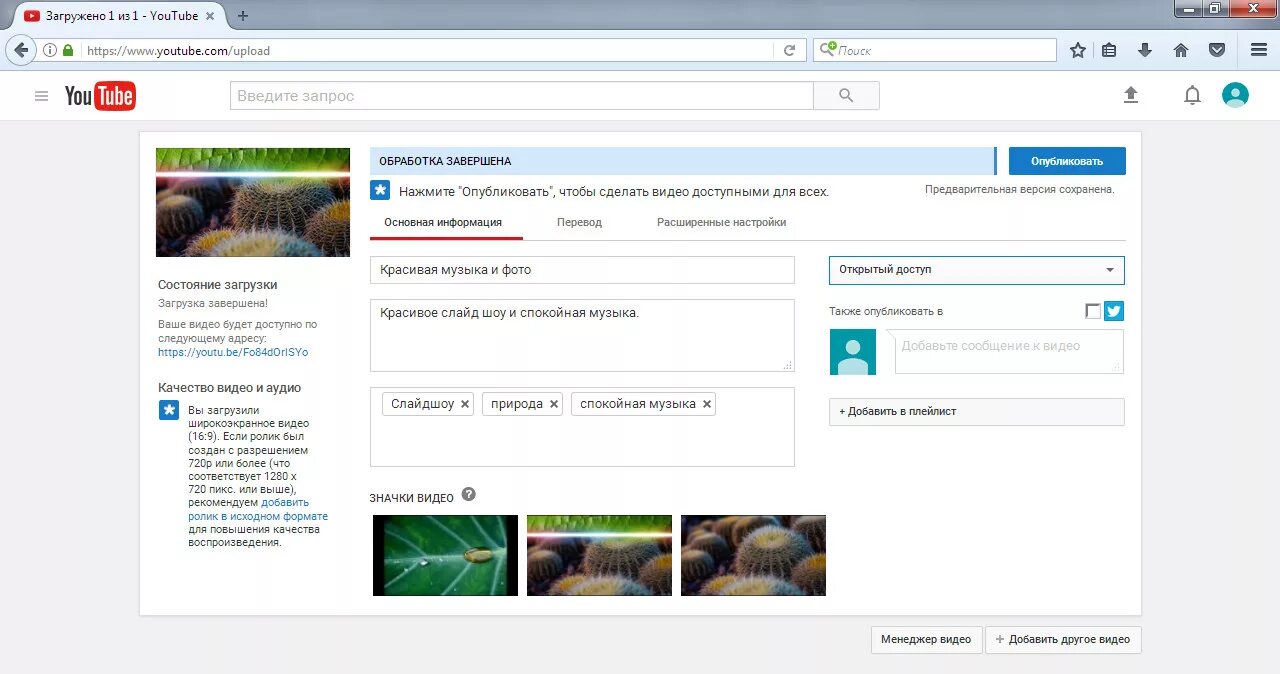The height and width of the screenshot is (674, 1280).
Task: Click the Опубликовать button
Action: pos(1067,161)
